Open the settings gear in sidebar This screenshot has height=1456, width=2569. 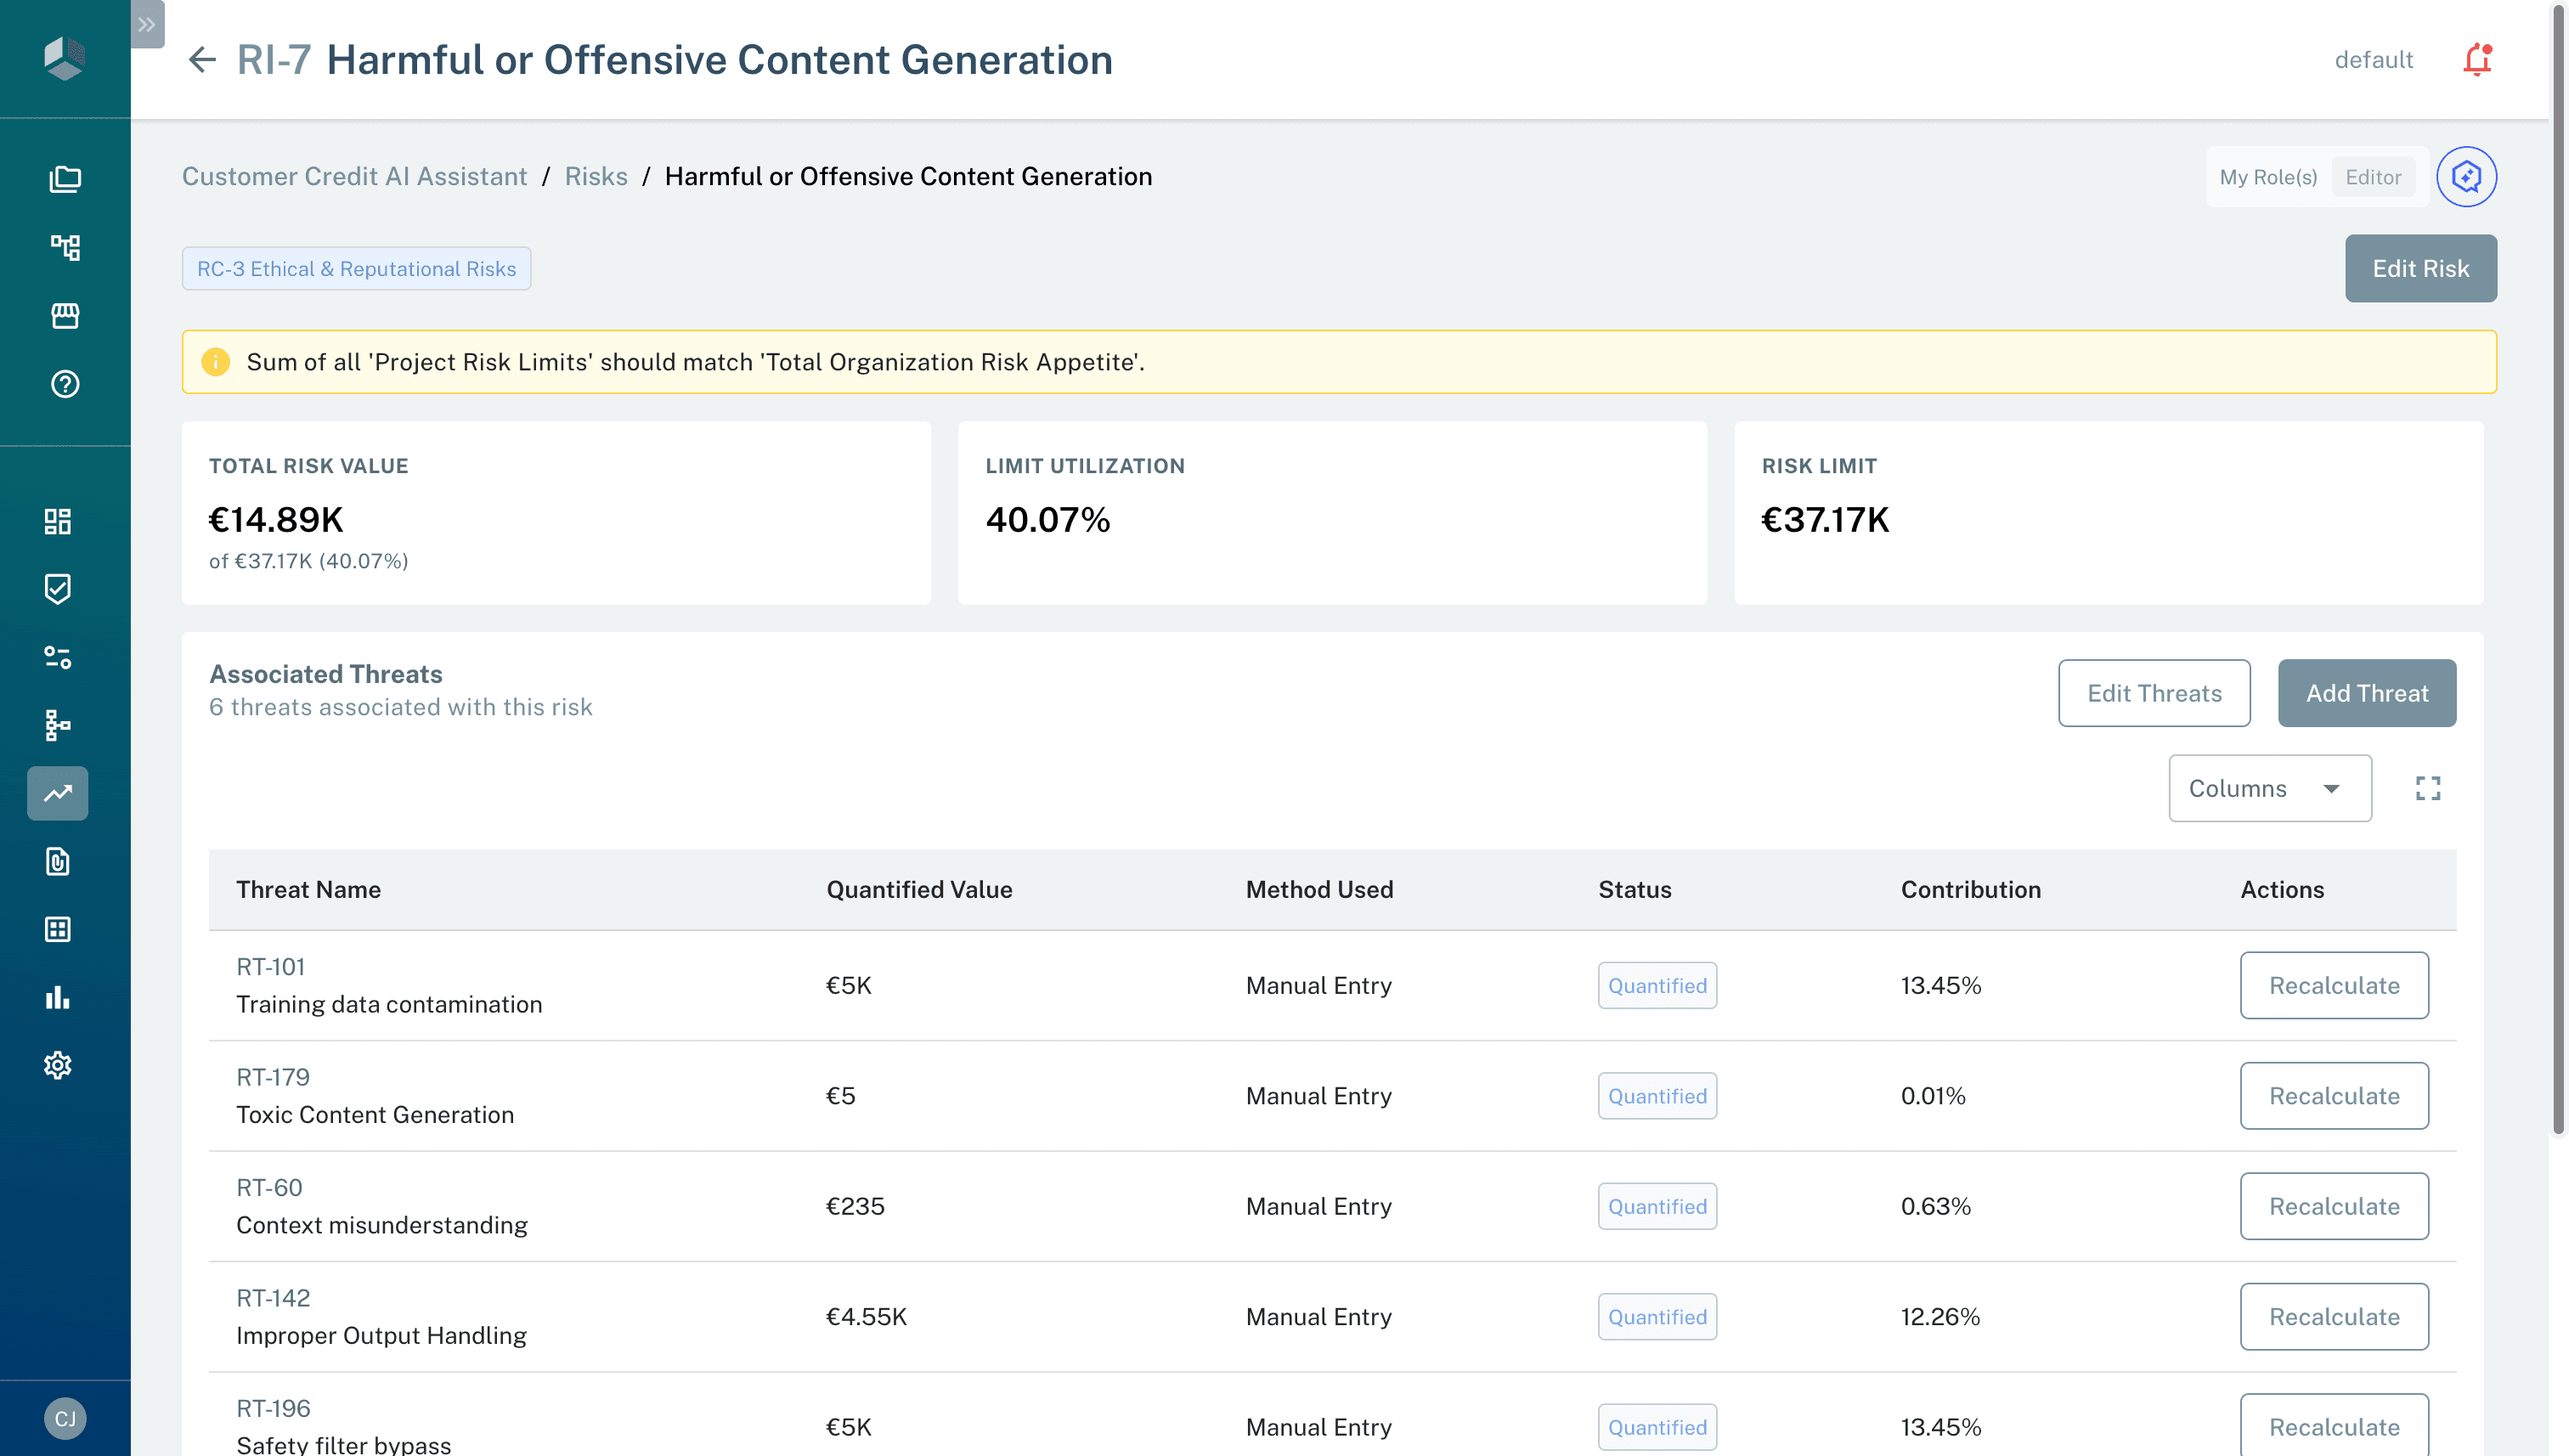coord(58,1065)
